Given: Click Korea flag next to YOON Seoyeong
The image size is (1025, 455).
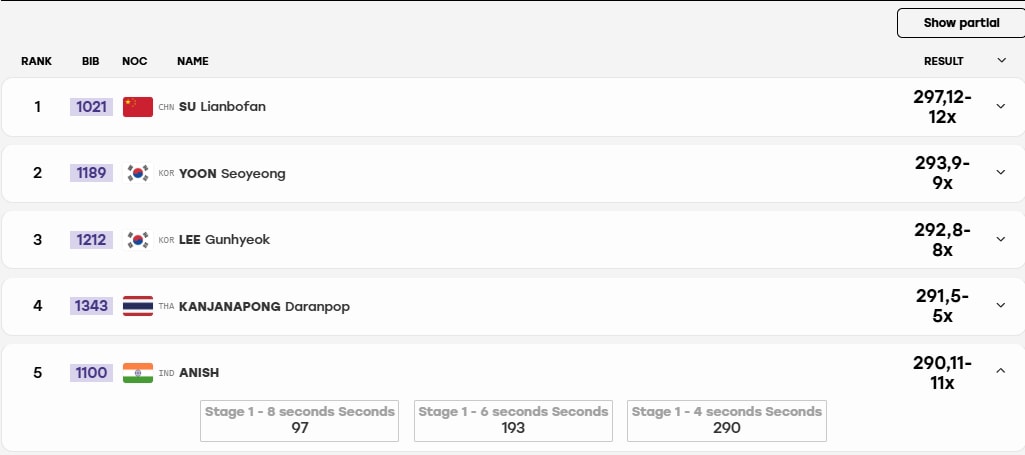Looking at the screenshot, I should pos(138,173).
